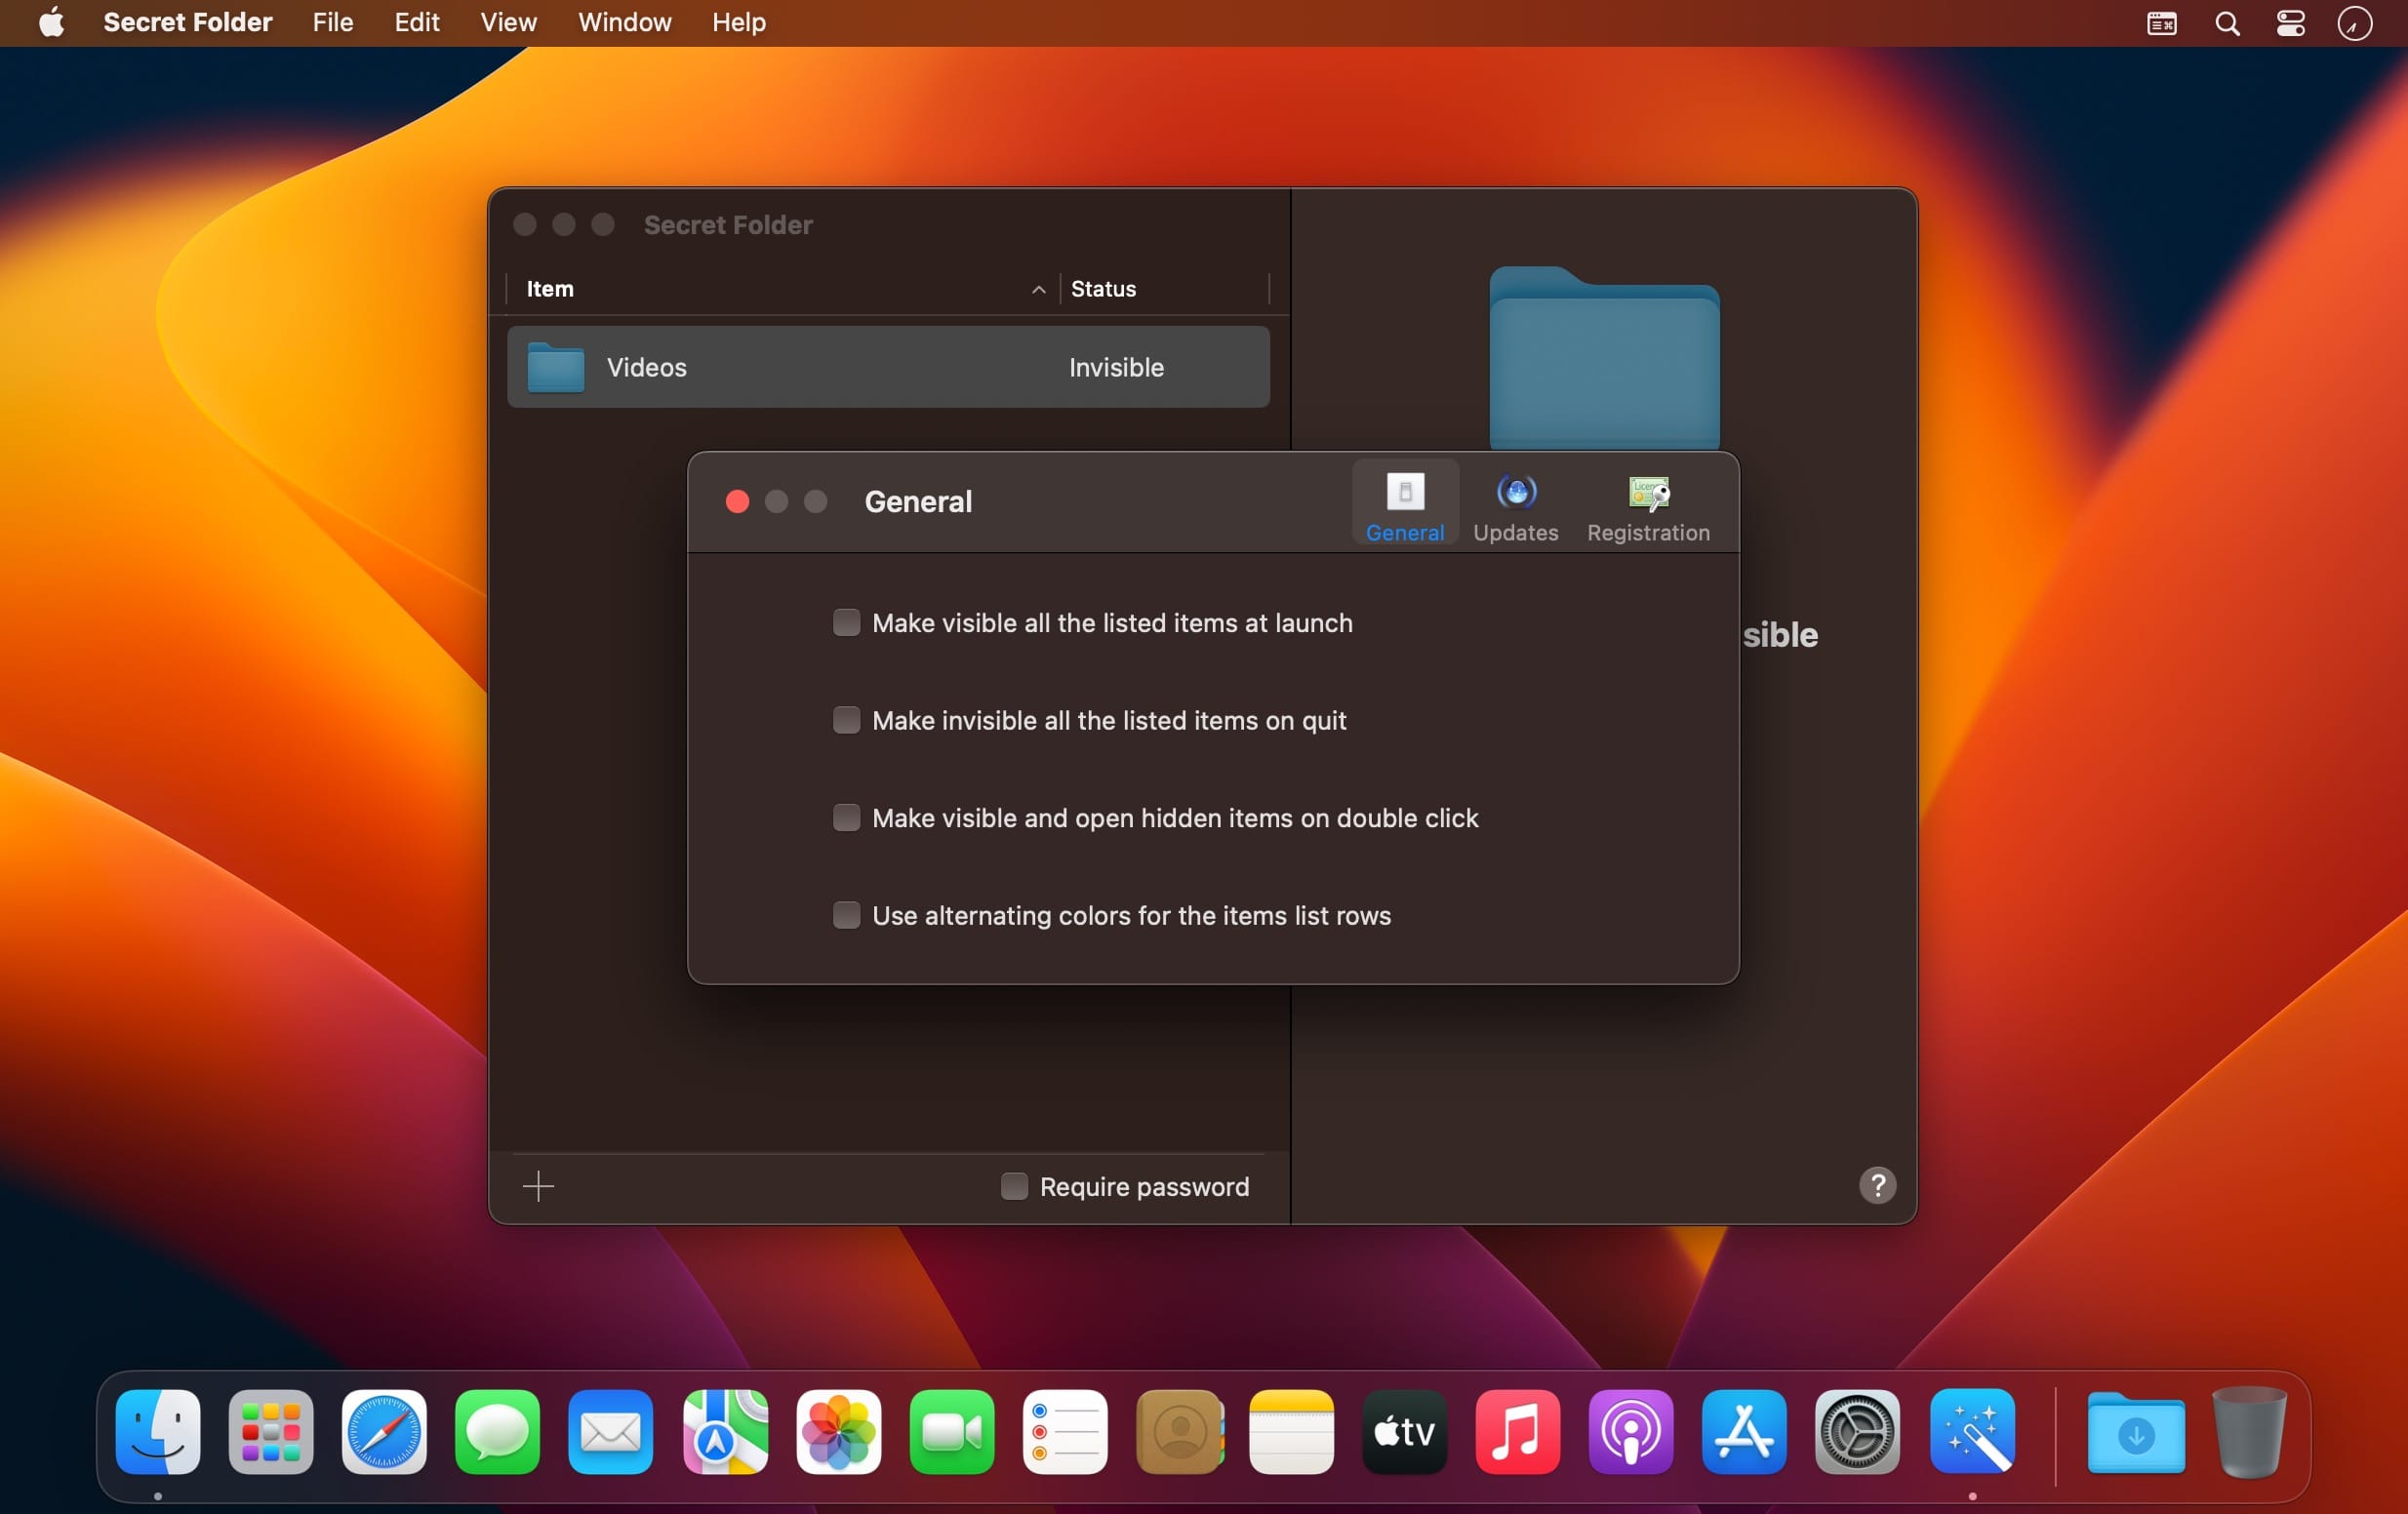2408x1514 pixels.
Task: Sort the list by the Item column
Action: pyautogui.click(x=782, y=289)
